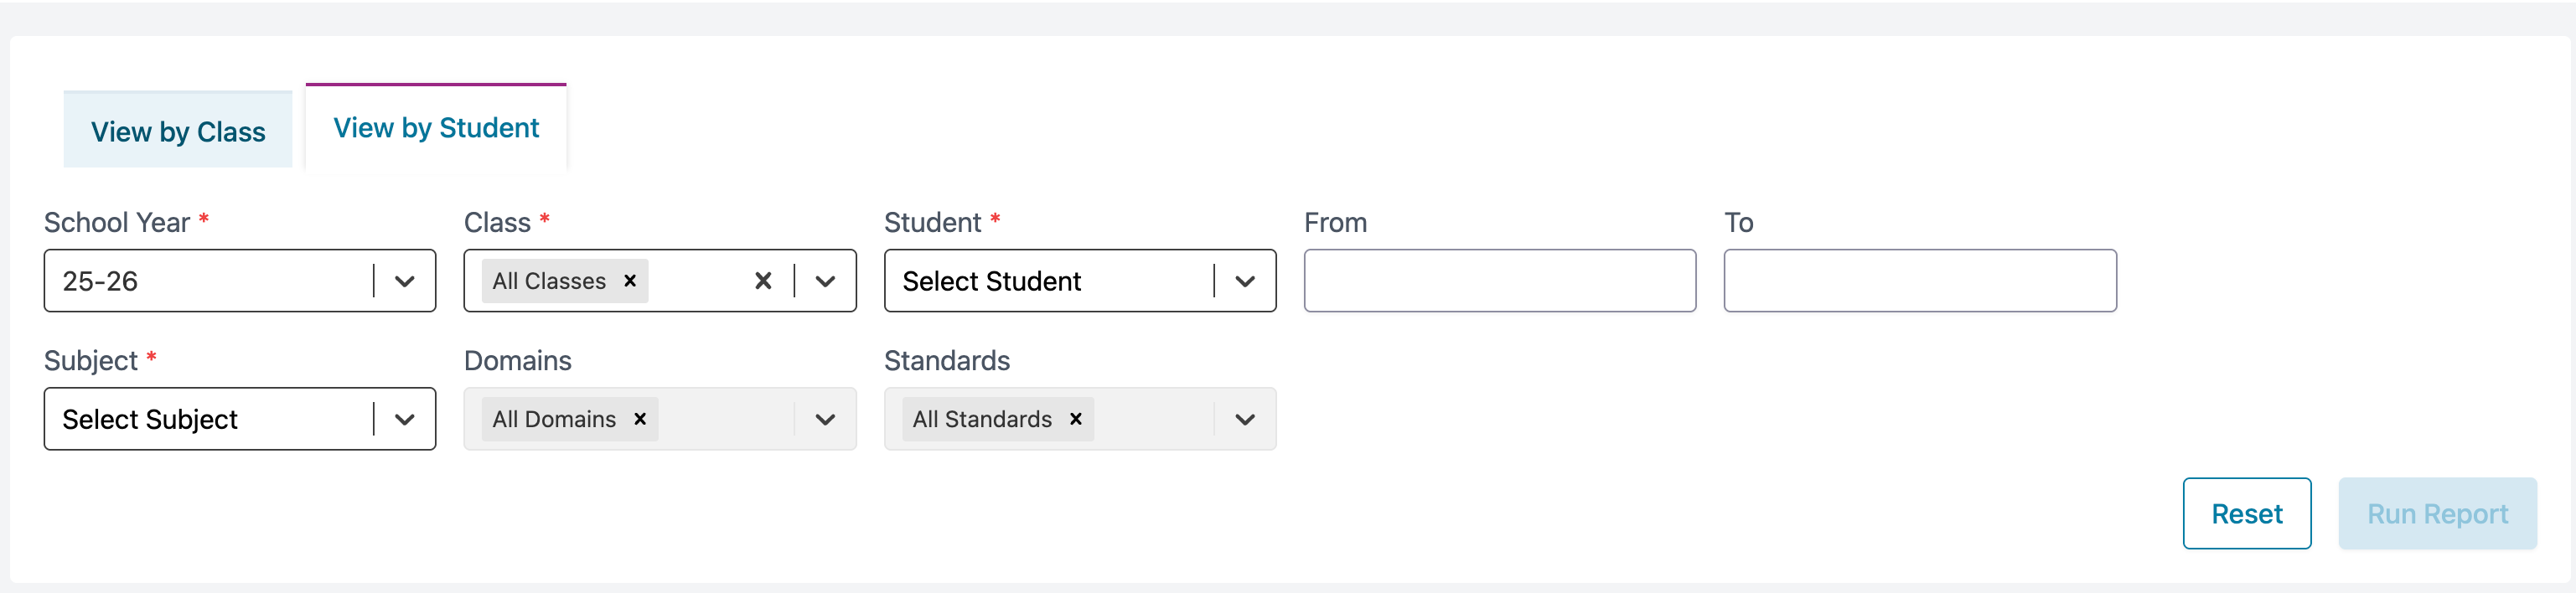Click the Run Report button
Screen dimensions: 2576x593
tap(2437, 514)
